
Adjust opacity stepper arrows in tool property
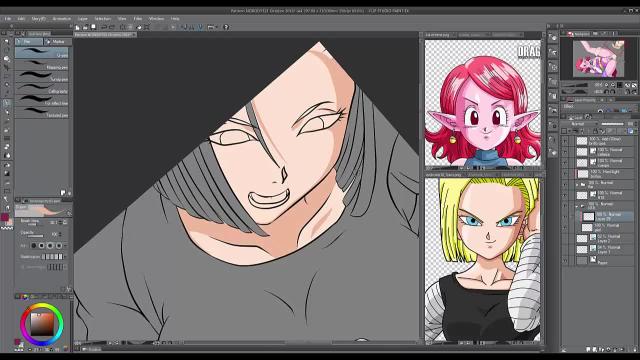click(61, 234)
